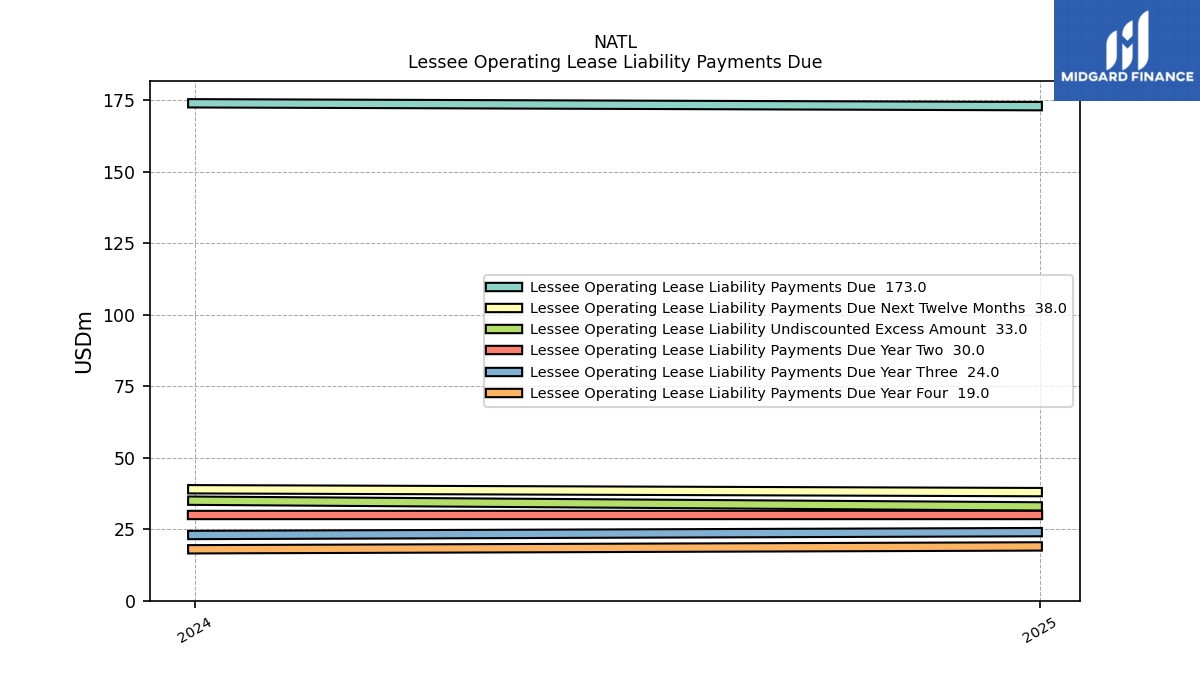Click the y-axis tick label '50'
The height and width of the screenshot is (675, 1200).
pyautogui.click(x=126, y=458)
